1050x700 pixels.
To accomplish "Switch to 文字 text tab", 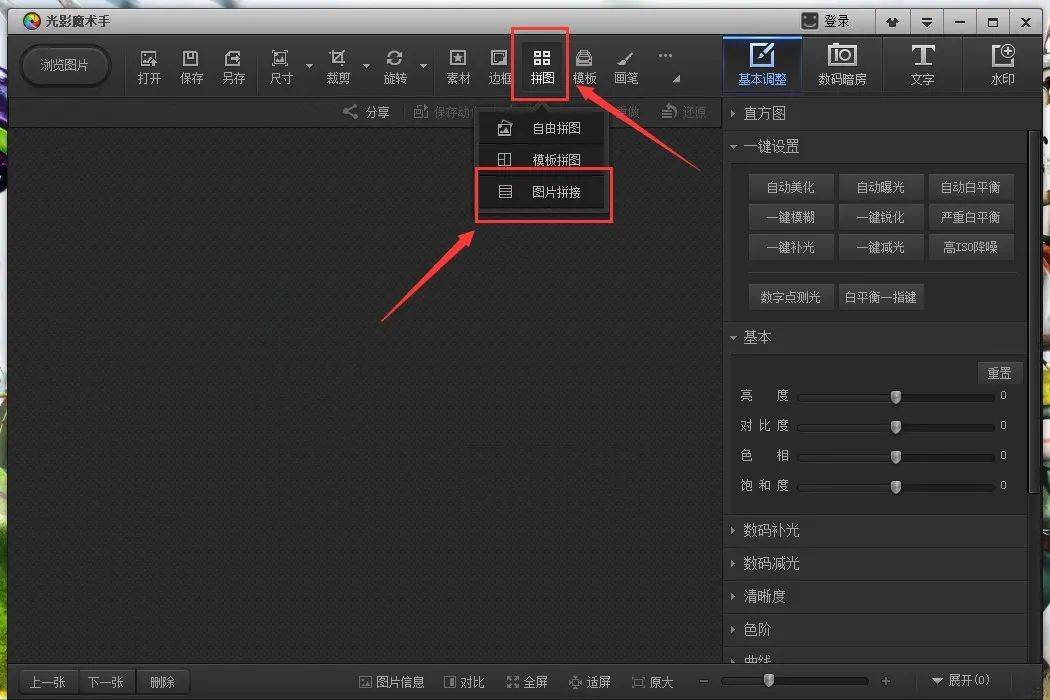I will (x=922, y=64).
